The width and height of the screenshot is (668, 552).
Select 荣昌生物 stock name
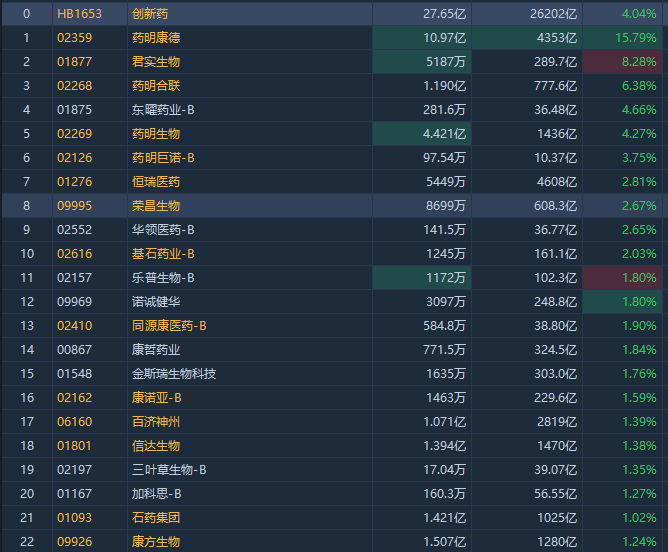(156, 206)
